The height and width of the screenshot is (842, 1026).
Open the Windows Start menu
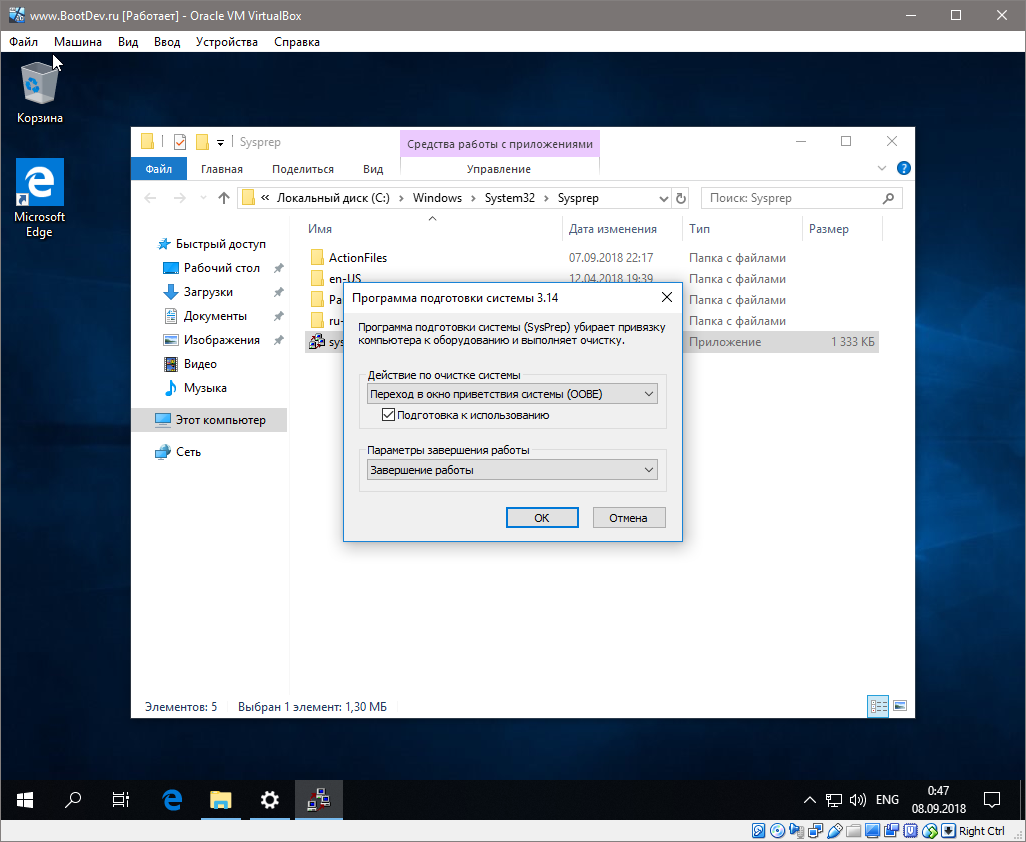25,799
